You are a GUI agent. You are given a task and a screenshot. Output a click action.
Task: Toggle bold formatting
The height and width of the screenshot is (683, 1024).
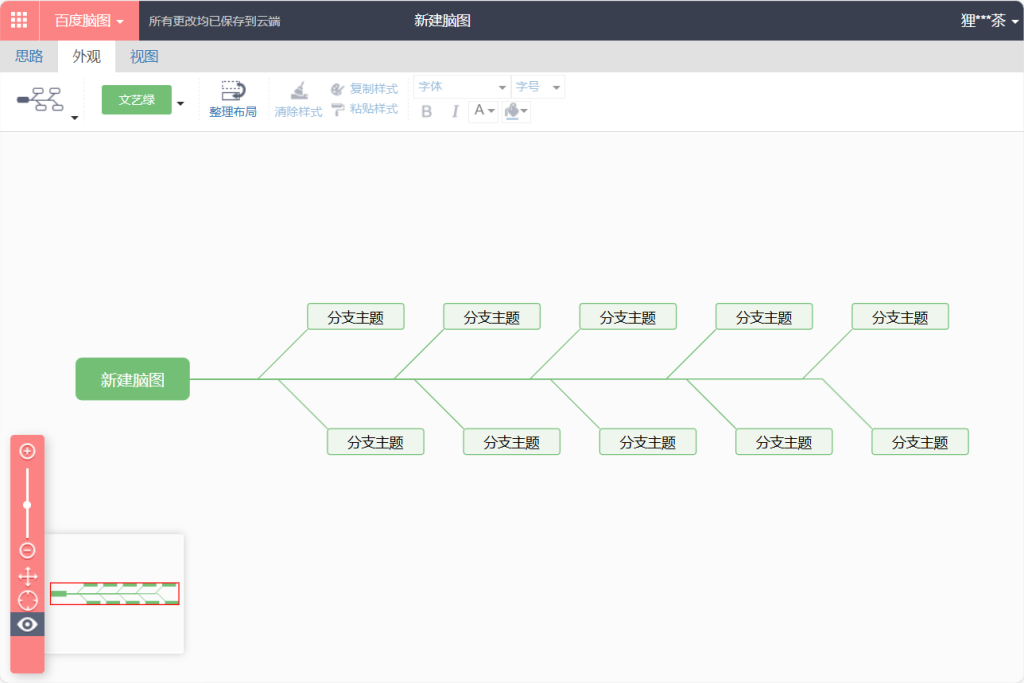click(426, 112)
